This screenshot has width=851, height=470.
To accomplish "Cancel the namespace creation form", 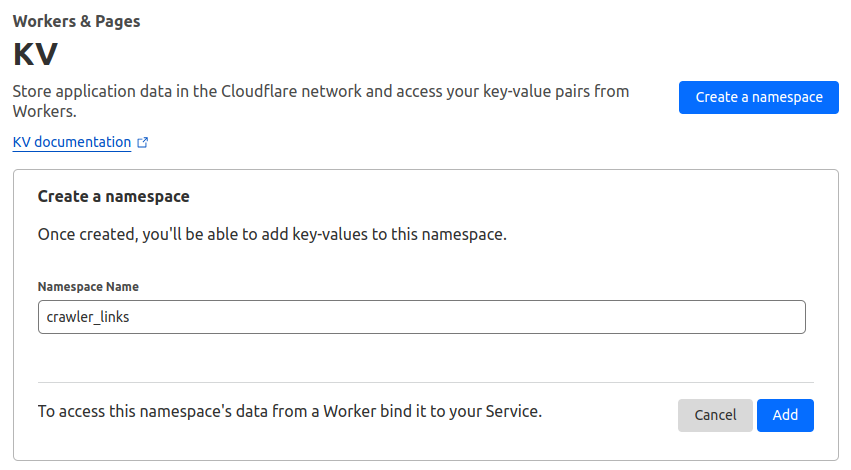I will point(715,415).
